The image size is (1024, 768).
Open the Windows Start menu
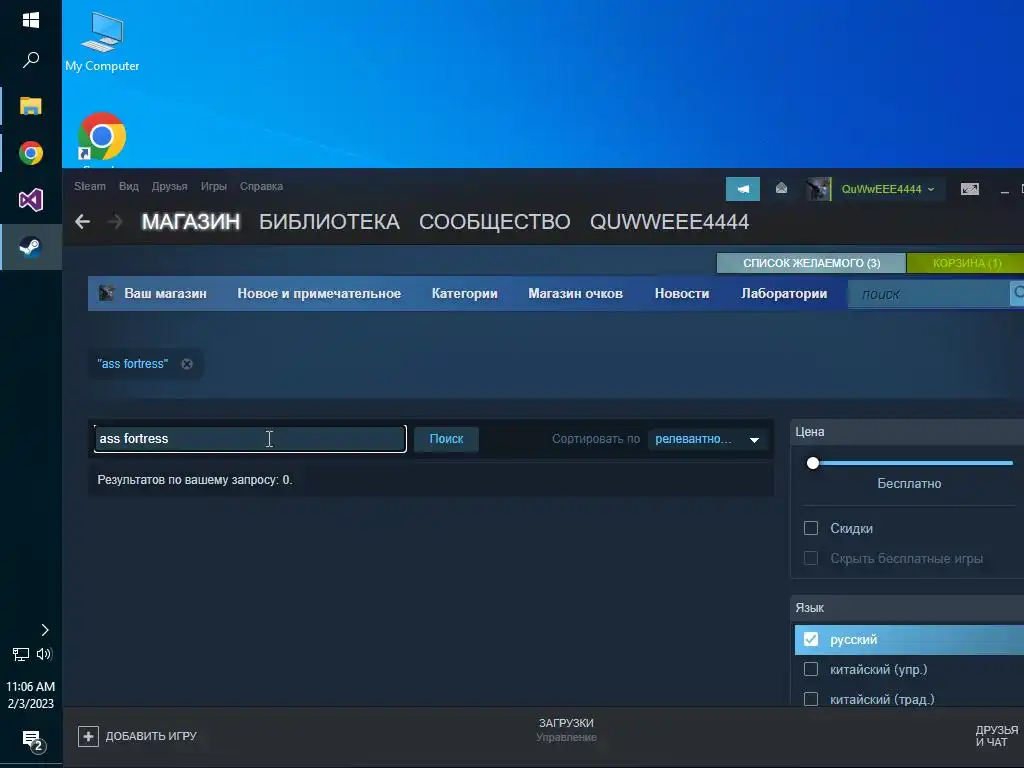pos(31,20)
